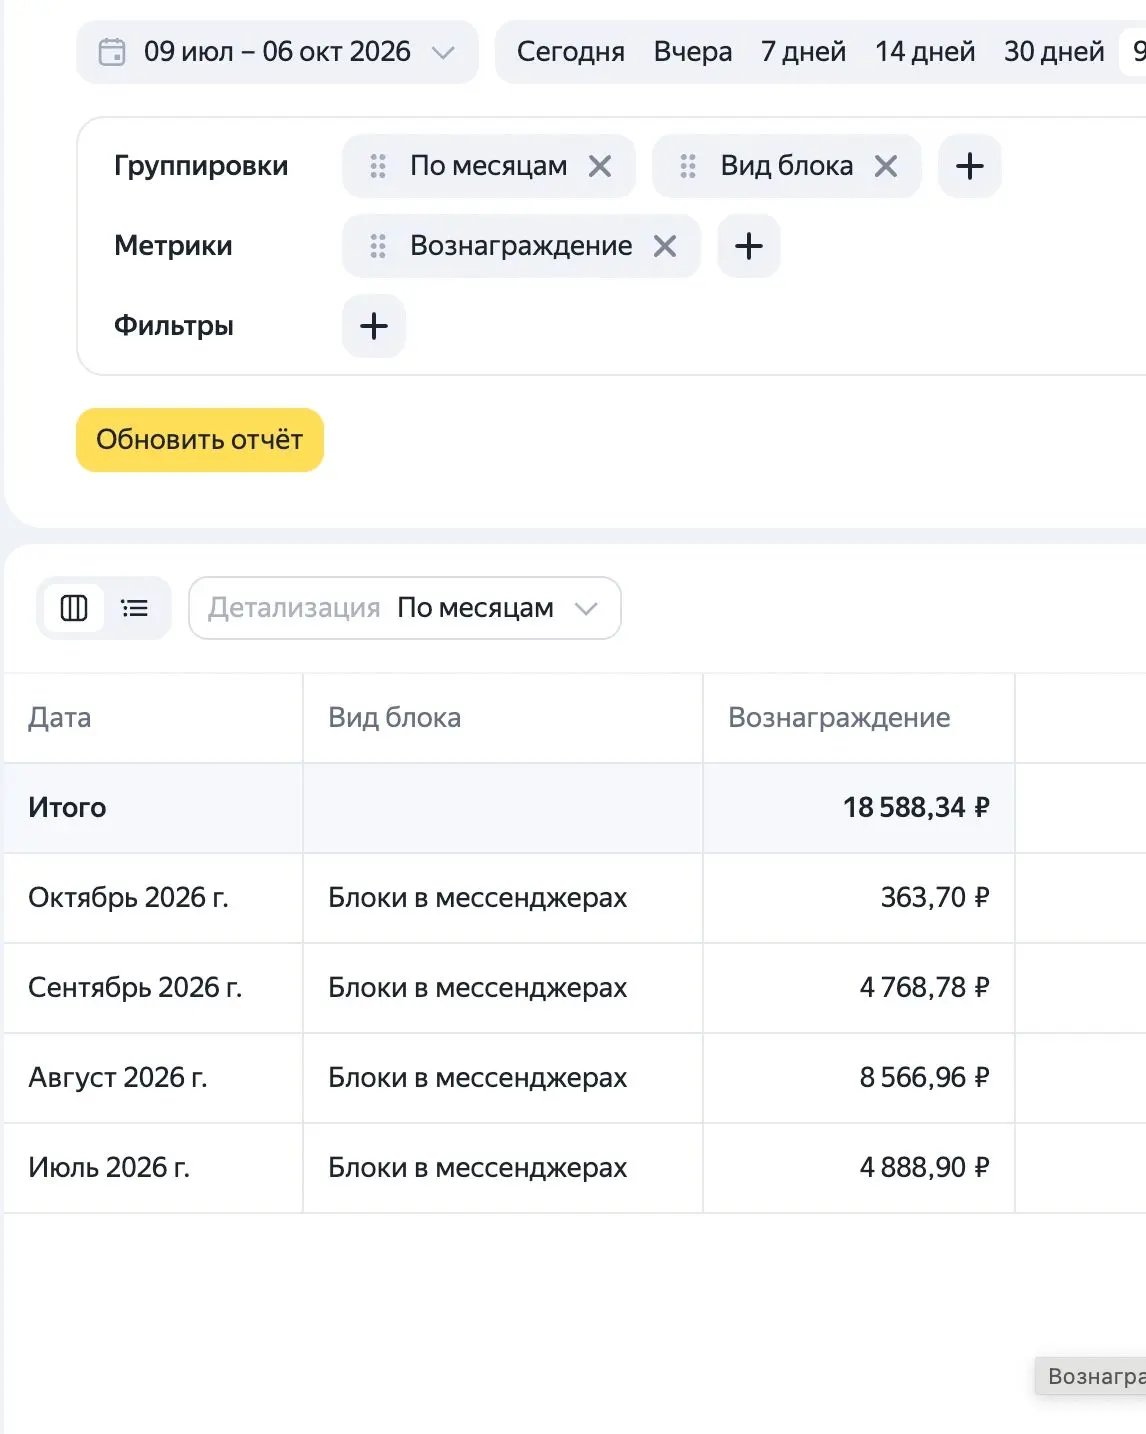Add a filter with the plus button
This screenshot has height=1434, width=1146.
click(x=374, y=326)
